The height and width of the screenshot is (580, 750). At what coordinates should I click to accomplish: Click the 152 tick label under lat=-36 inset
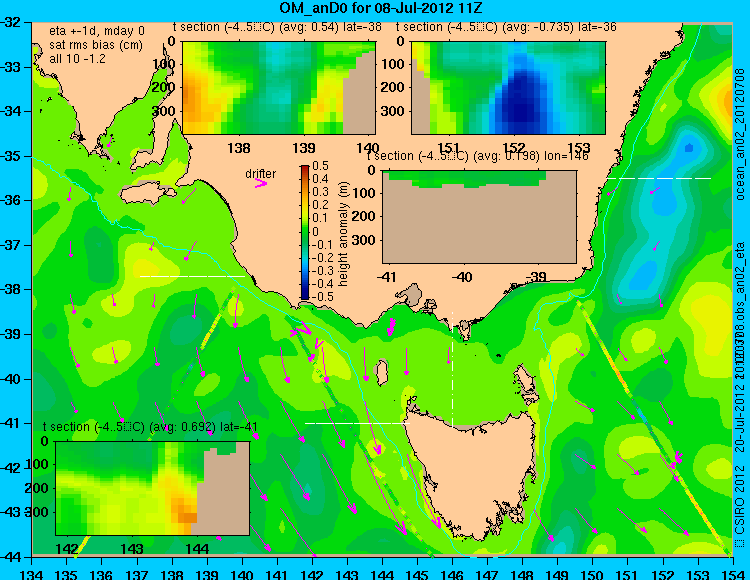(514, 147)
